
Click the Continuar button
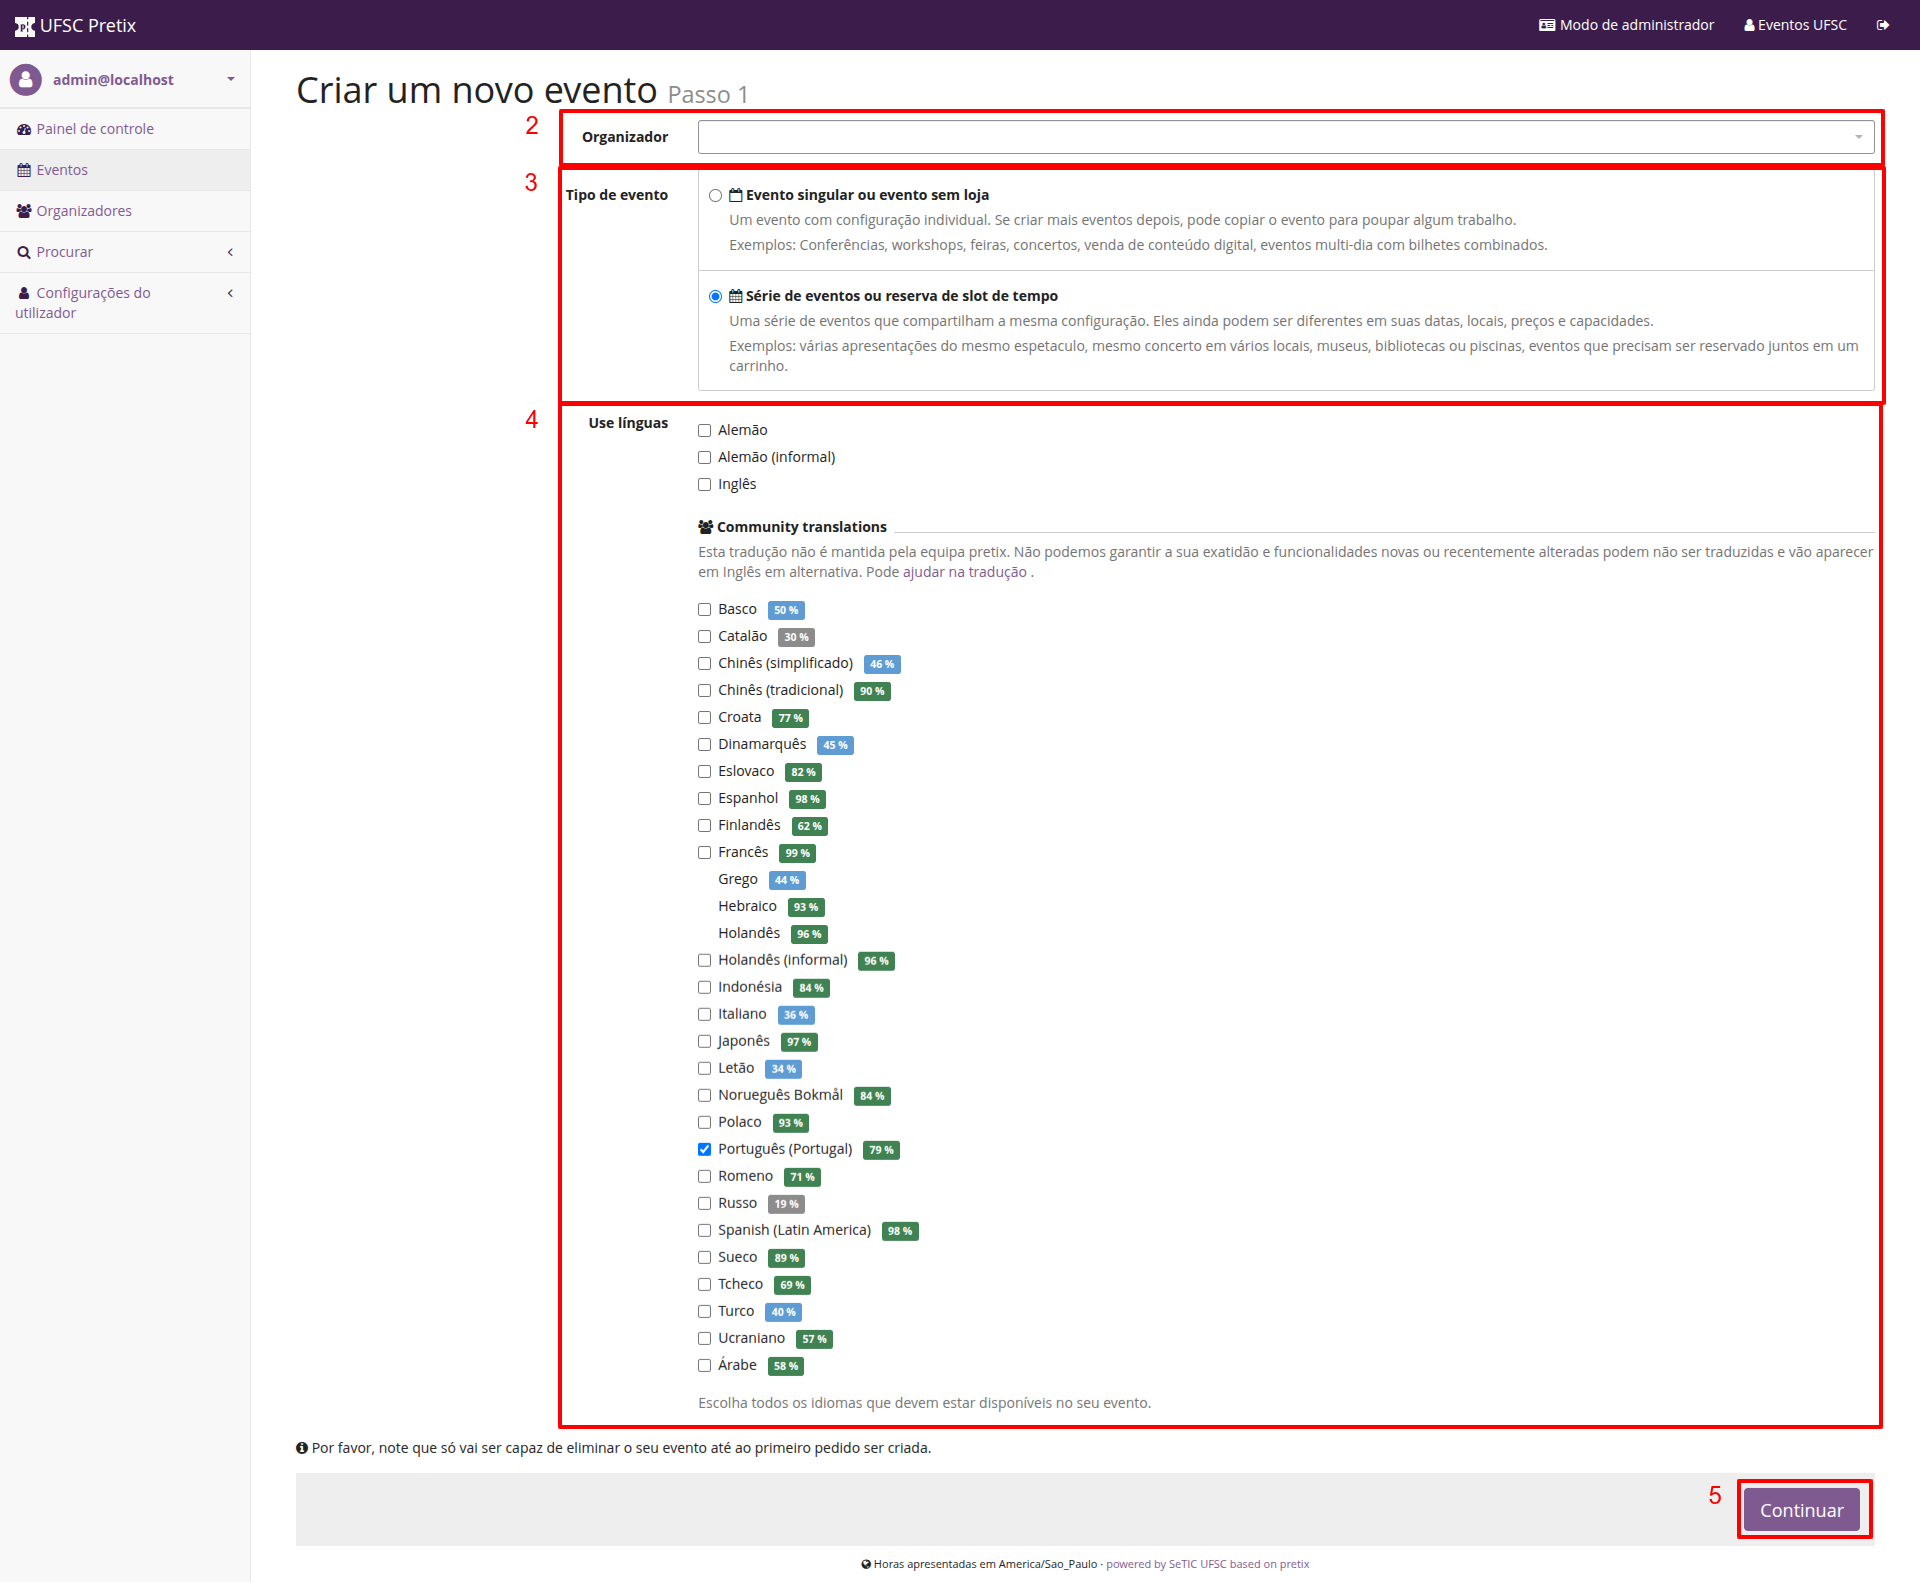point(1802,1510)
